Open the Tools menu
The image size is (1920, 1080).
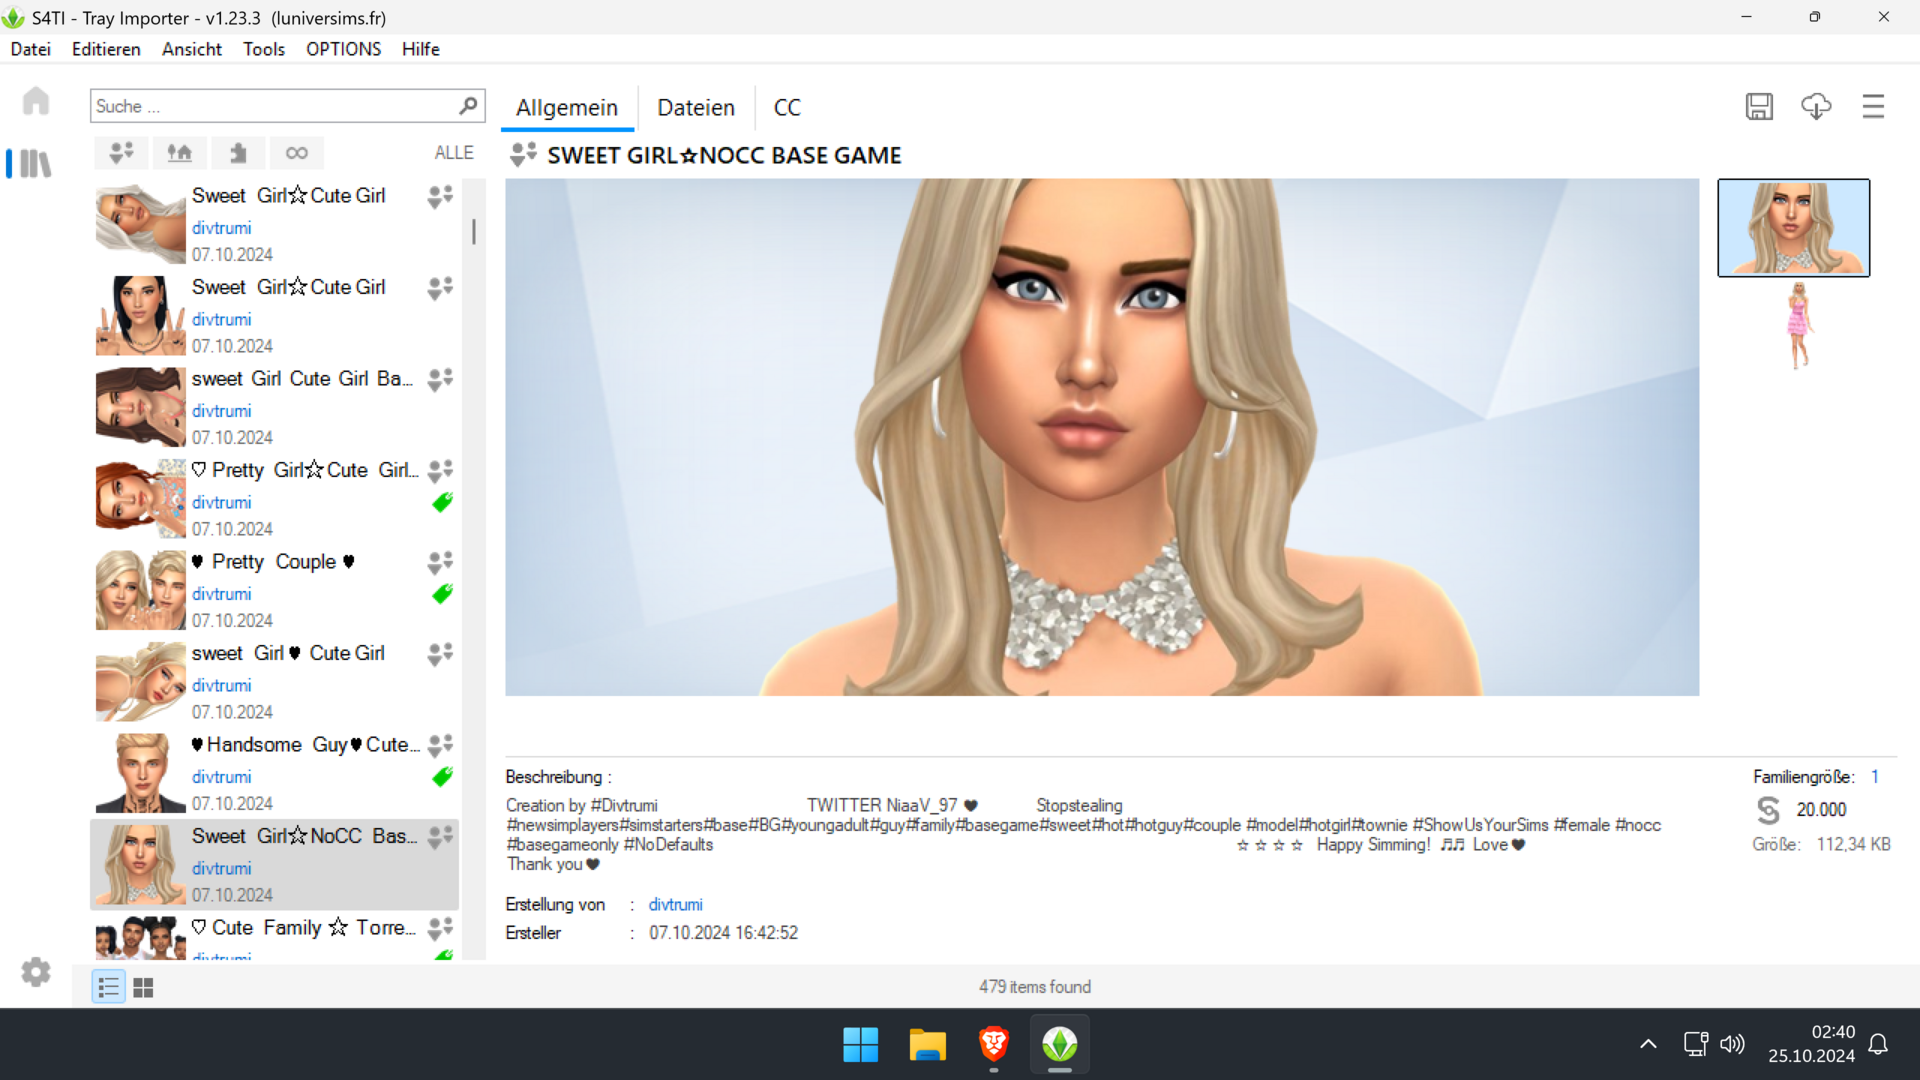click(264, 49)
